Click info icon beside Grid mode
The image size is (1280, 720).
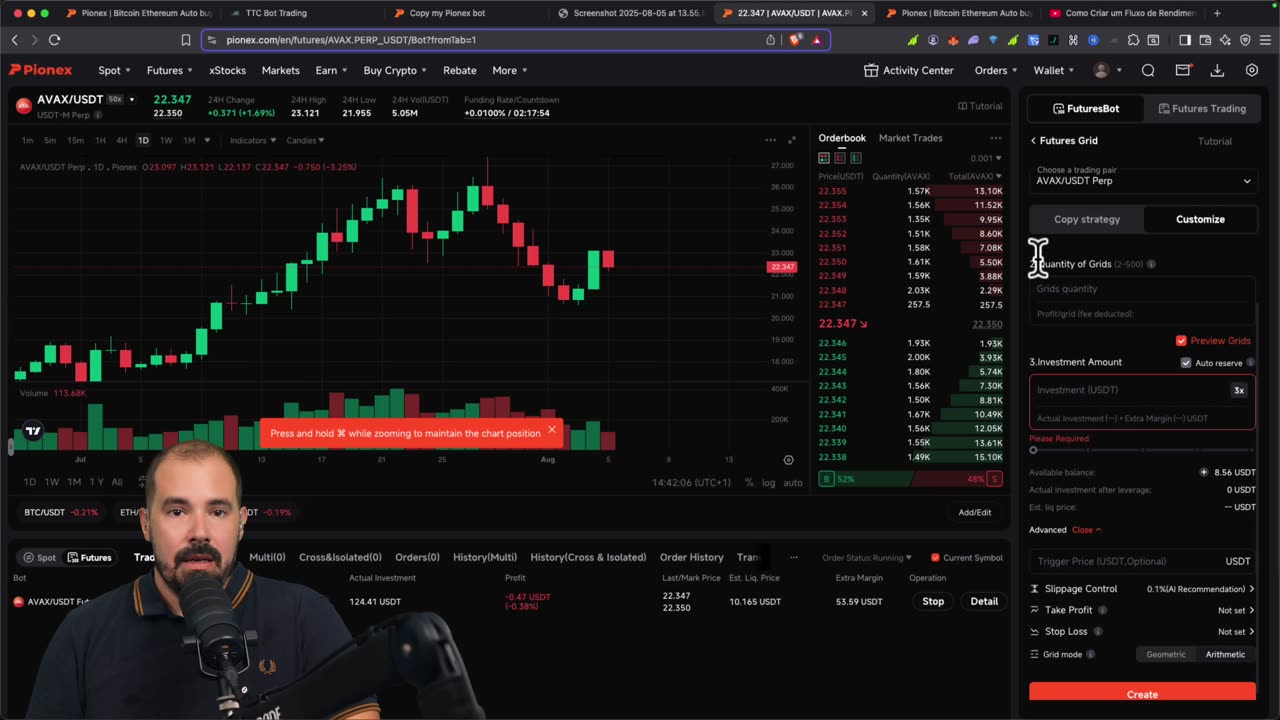pyautogui.click(x=1091, y=654)
